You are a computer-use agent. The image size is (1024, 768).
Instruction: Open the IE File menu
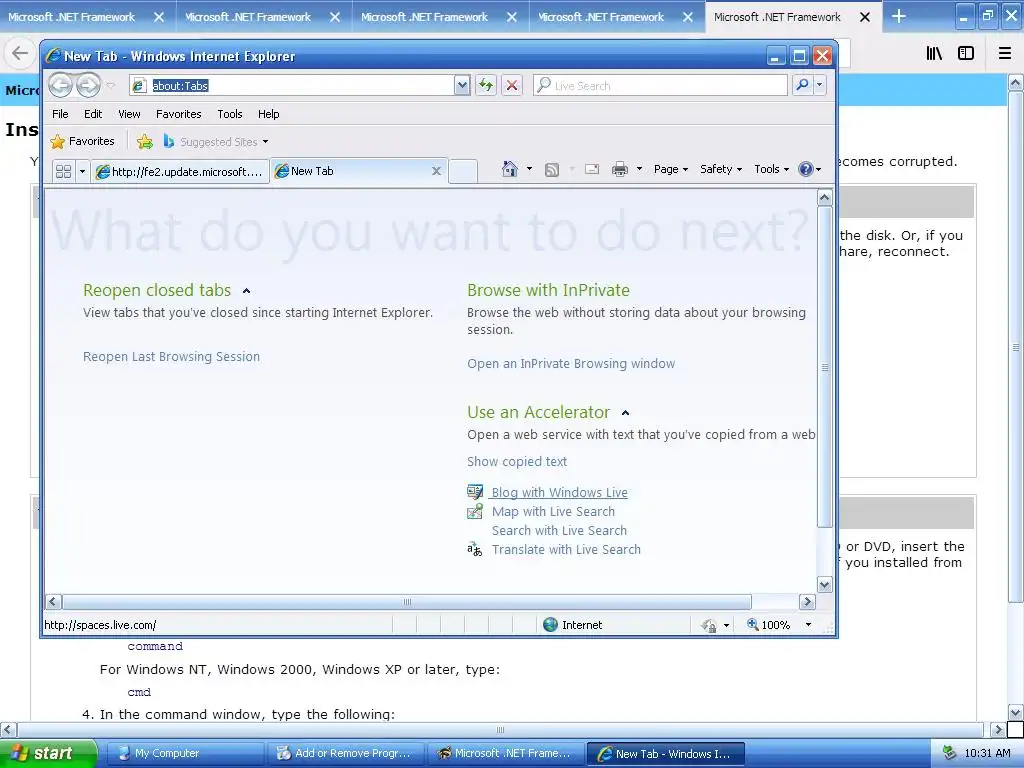pyautogui.click(x=60, y=114)
